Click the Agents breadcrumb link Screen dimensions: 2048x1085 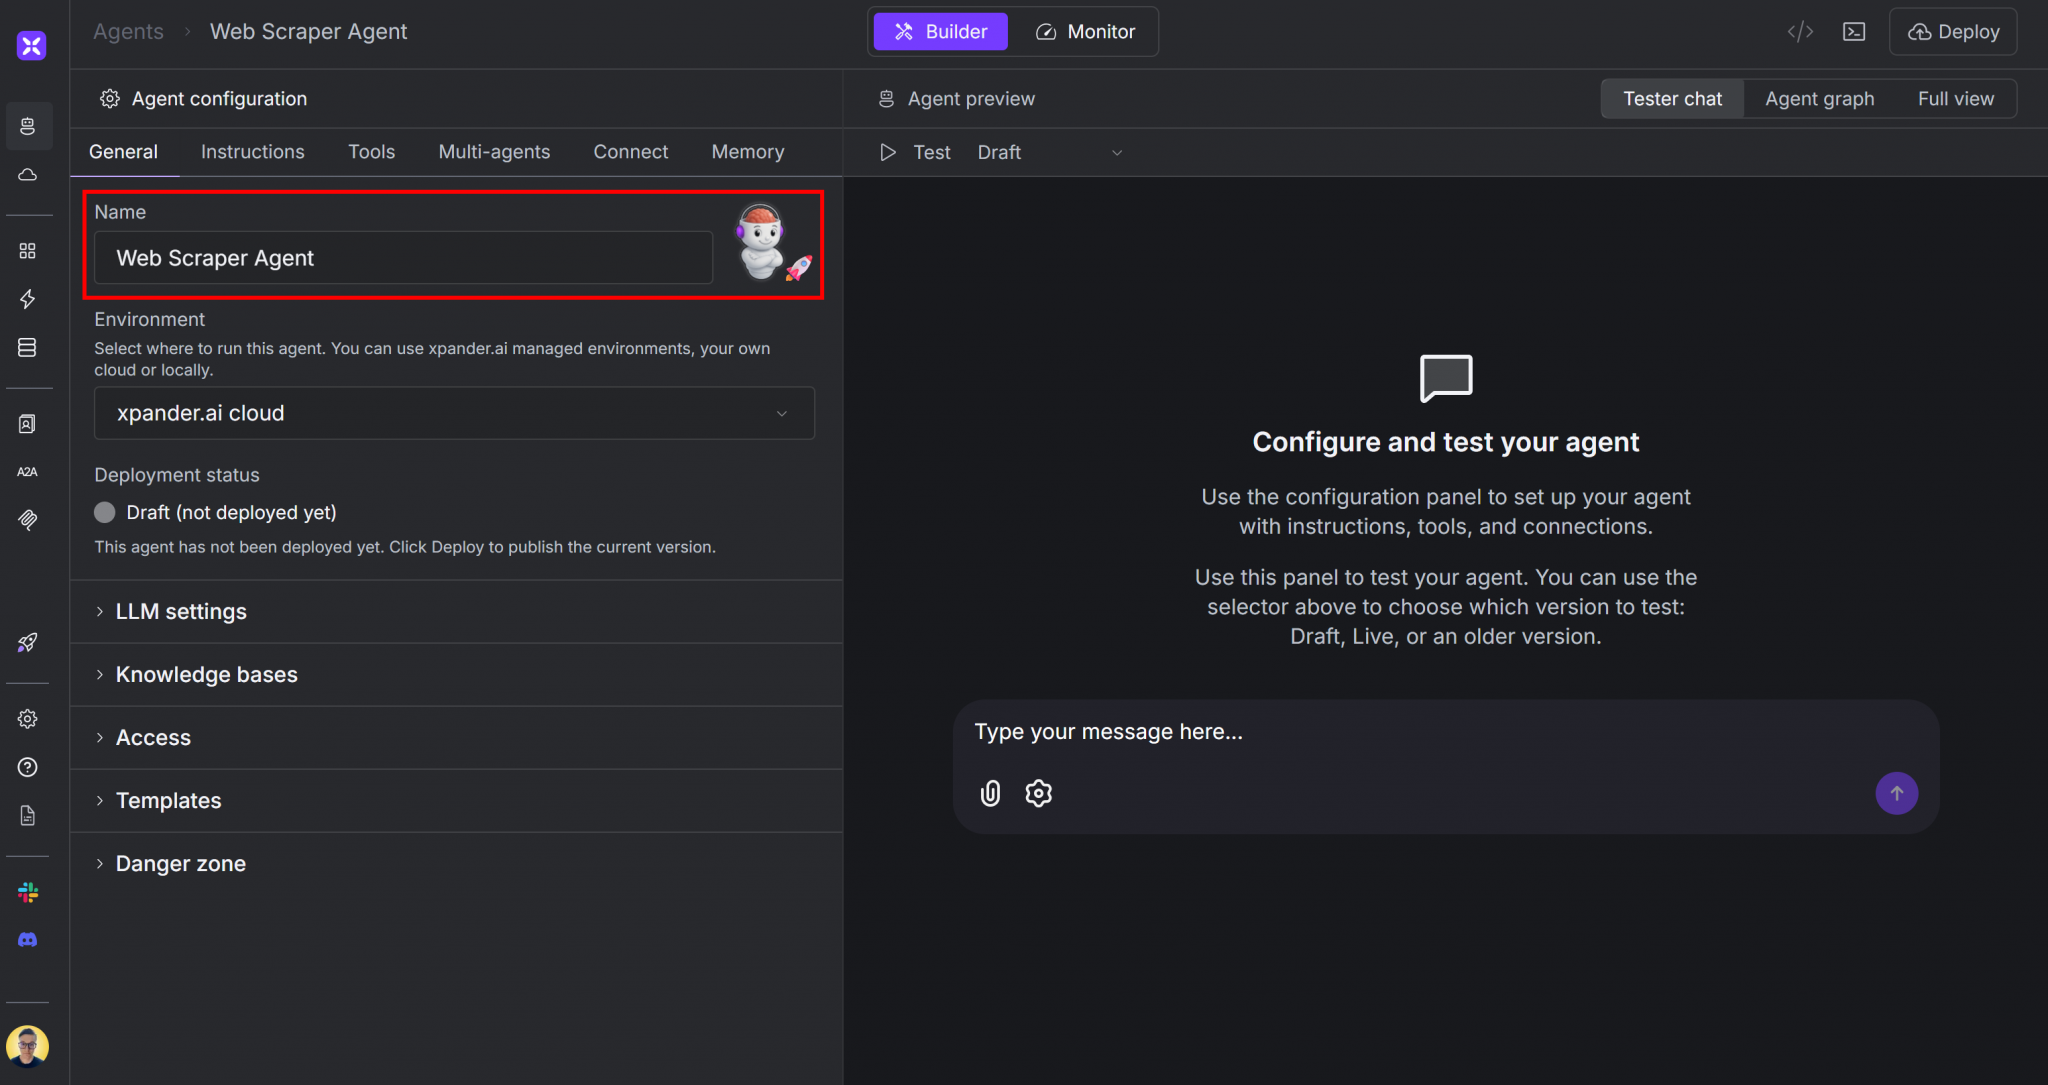[x=128, y=32]
